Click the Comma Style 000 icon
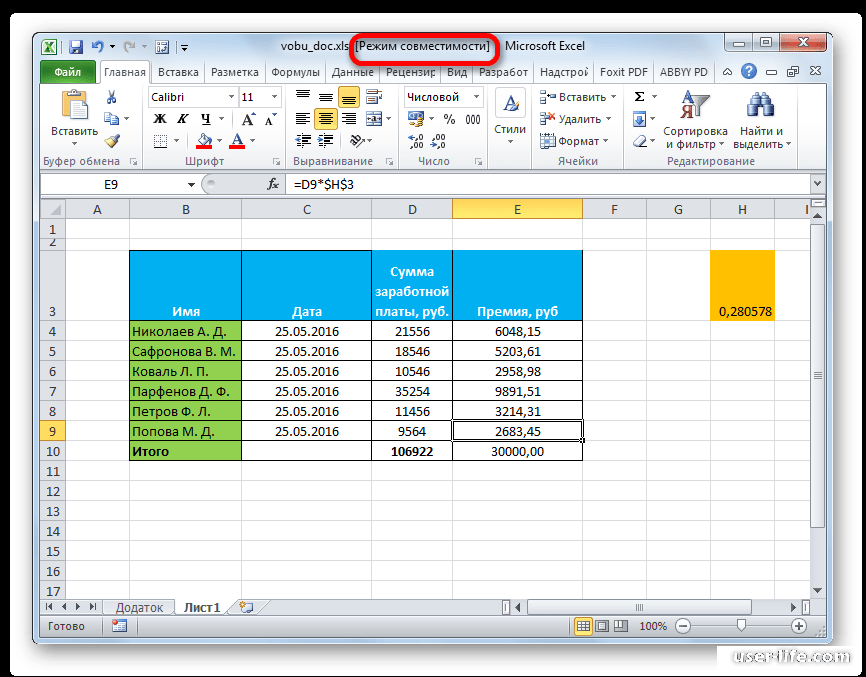The width and height of the screenshot is (866, 677). point(473,119)
